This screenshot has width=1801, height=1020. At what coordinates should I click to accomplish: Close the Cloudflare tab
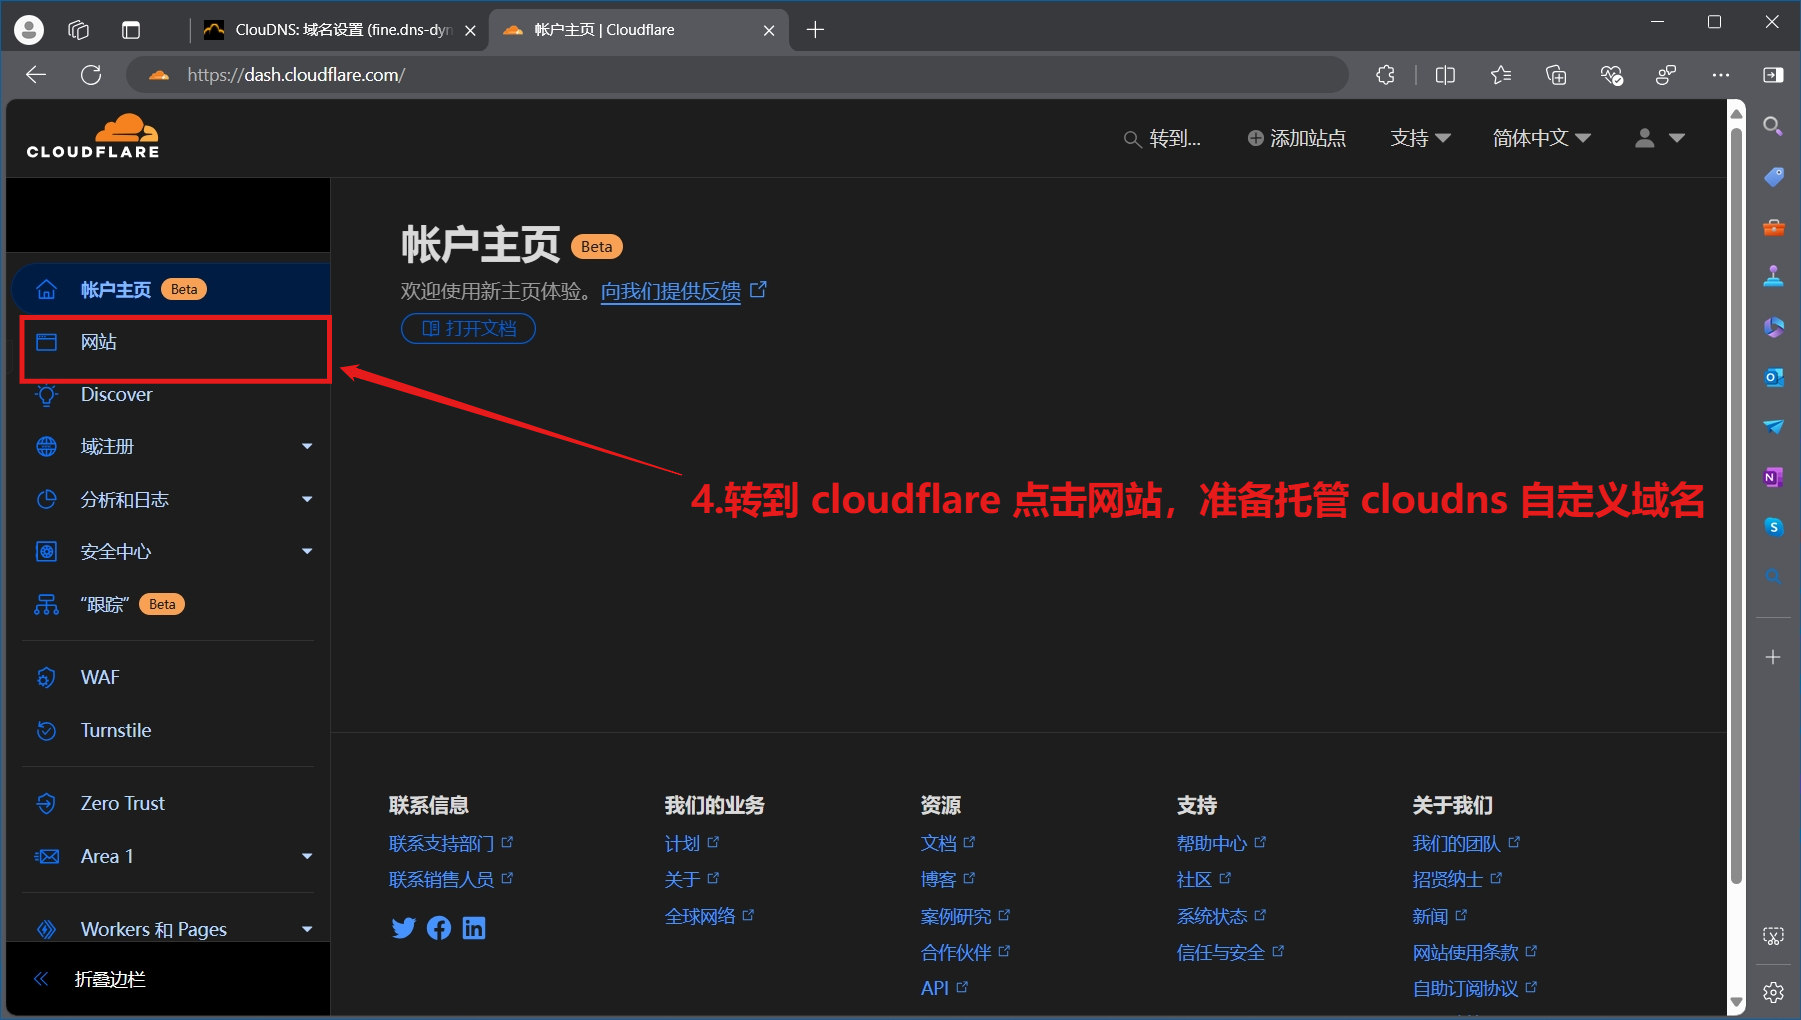(769, 30)
